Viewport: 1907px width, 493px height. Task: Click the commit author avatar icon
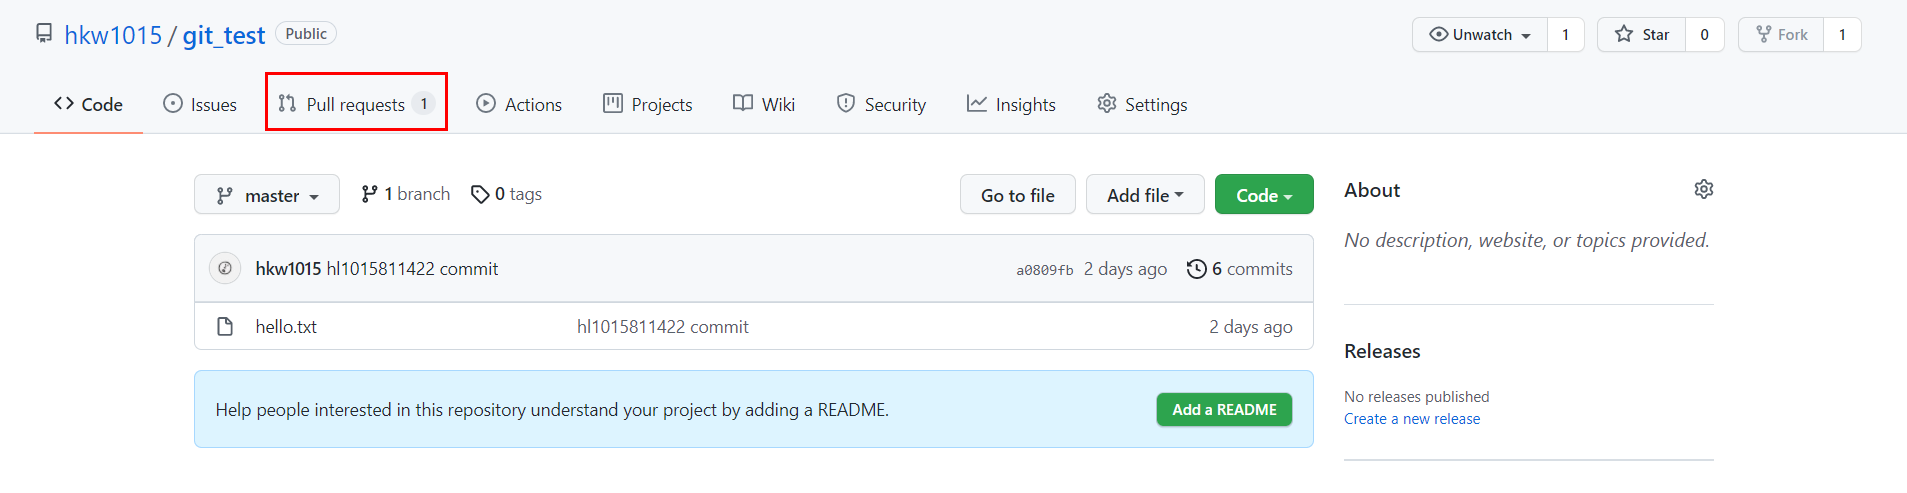225,268
